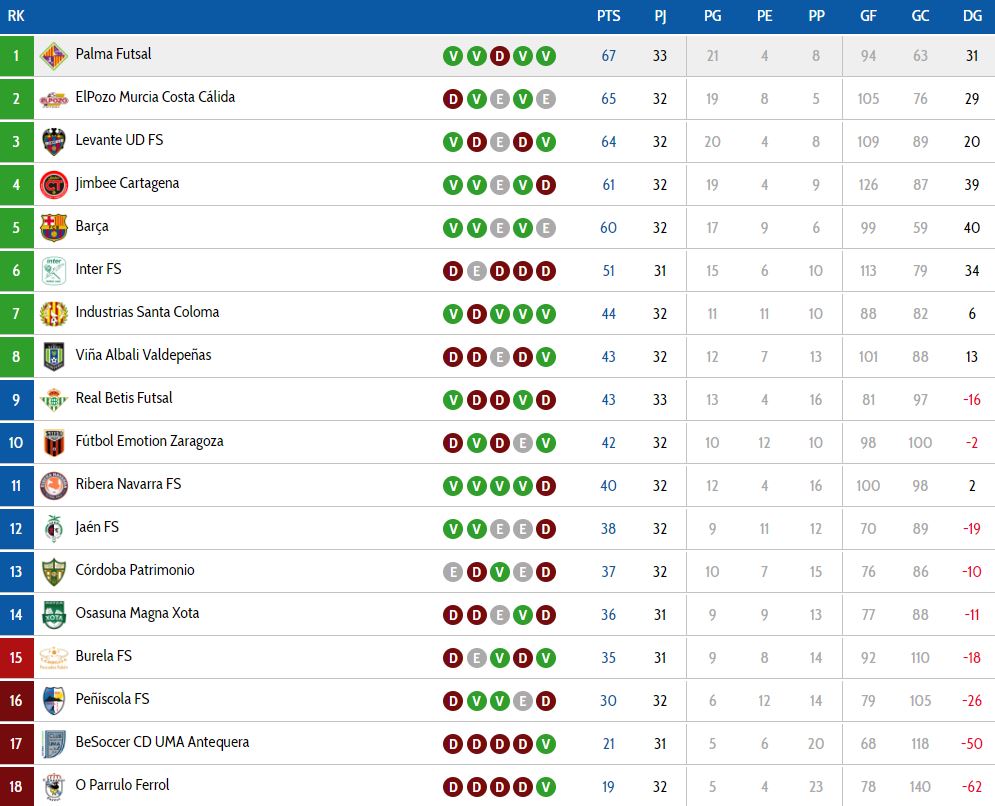The width and height of the screenshot is (995, 806).
Task: Click the Peñíscola FS crest
Action: pos(54,701)
